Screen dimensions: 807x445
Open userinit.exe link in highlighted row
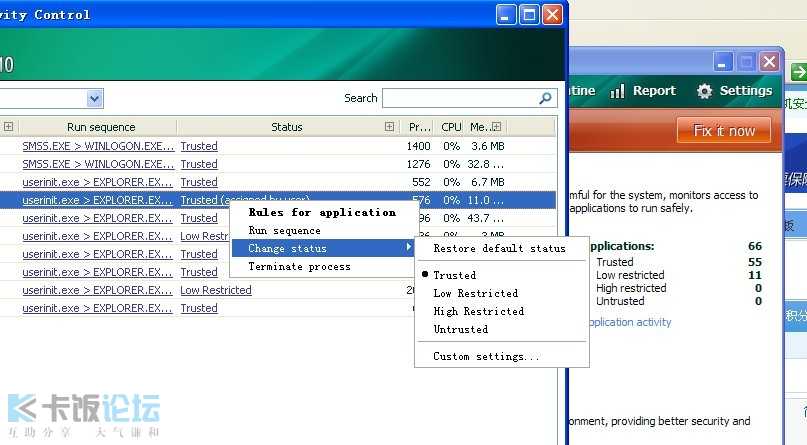point(97,200)
